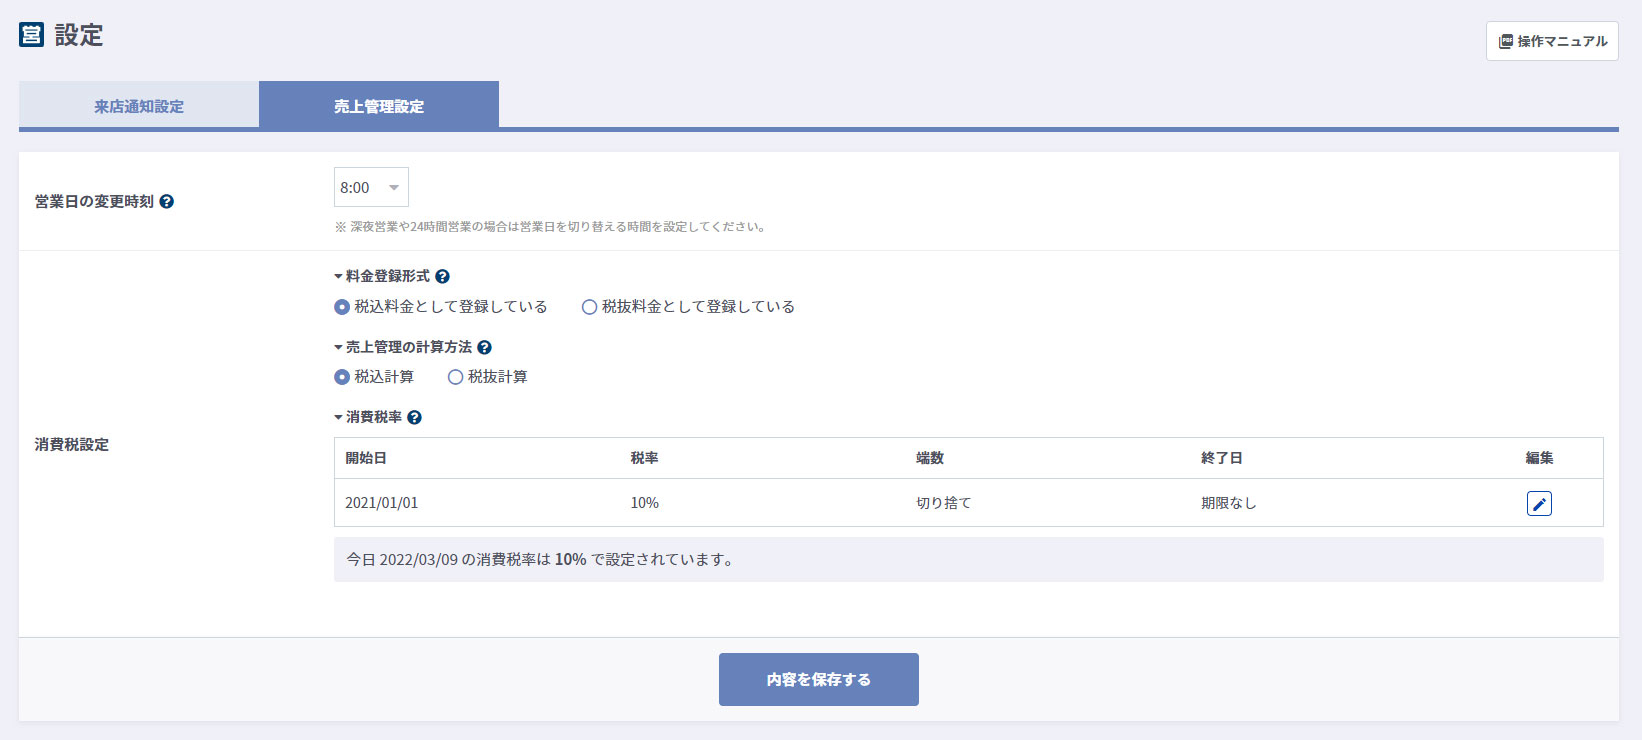Switch to 来店通知設定 tab
The width and height of the screenshot is (1642, 740).
click(139, 106)
